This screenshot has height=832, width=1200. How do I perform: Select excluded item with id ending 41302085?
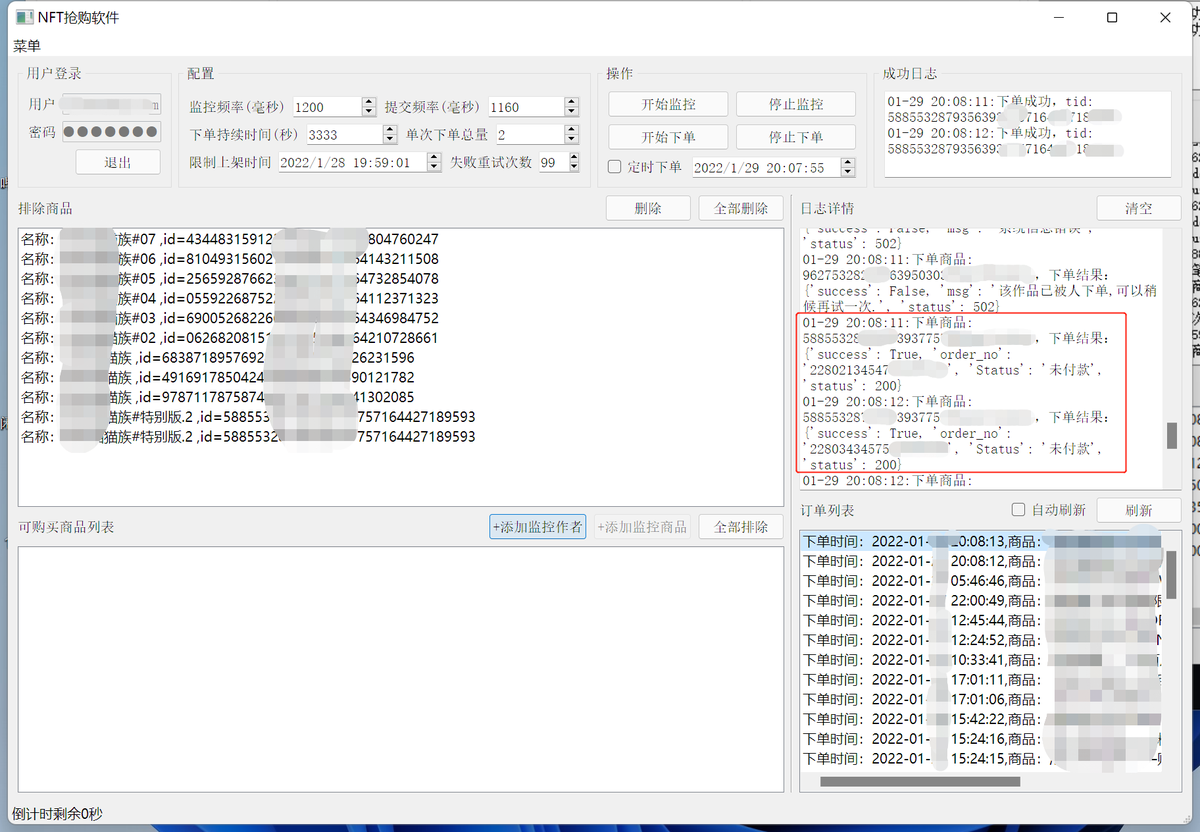[400, 397]
